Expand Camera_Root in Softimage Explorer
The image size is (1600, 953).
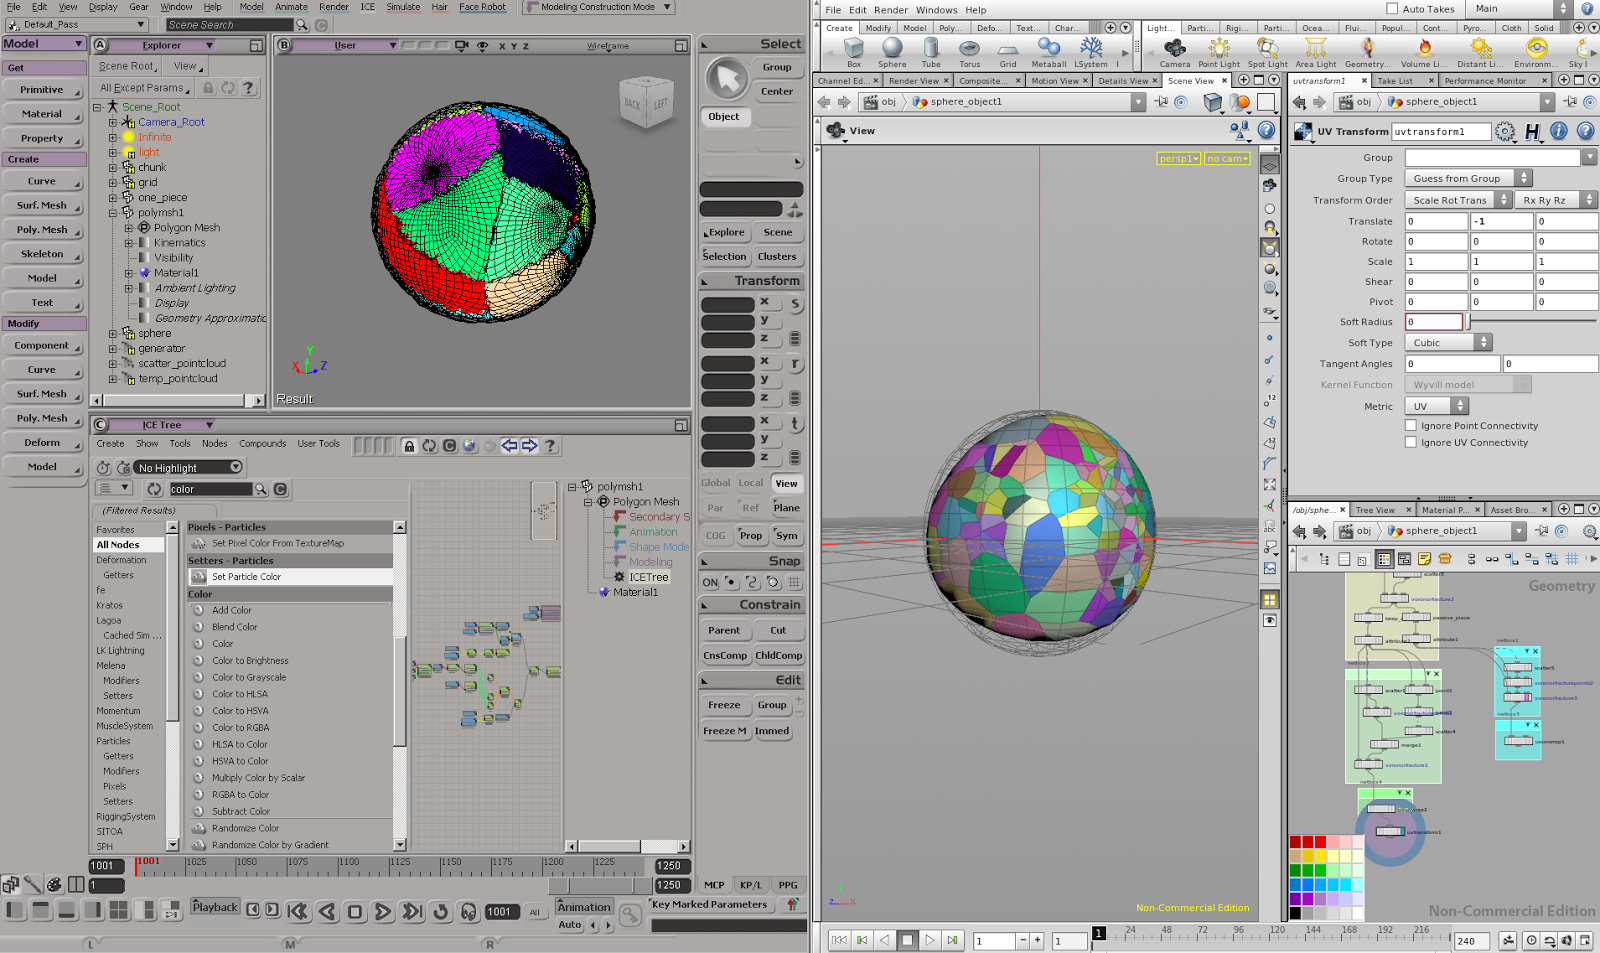pos(113,122)
